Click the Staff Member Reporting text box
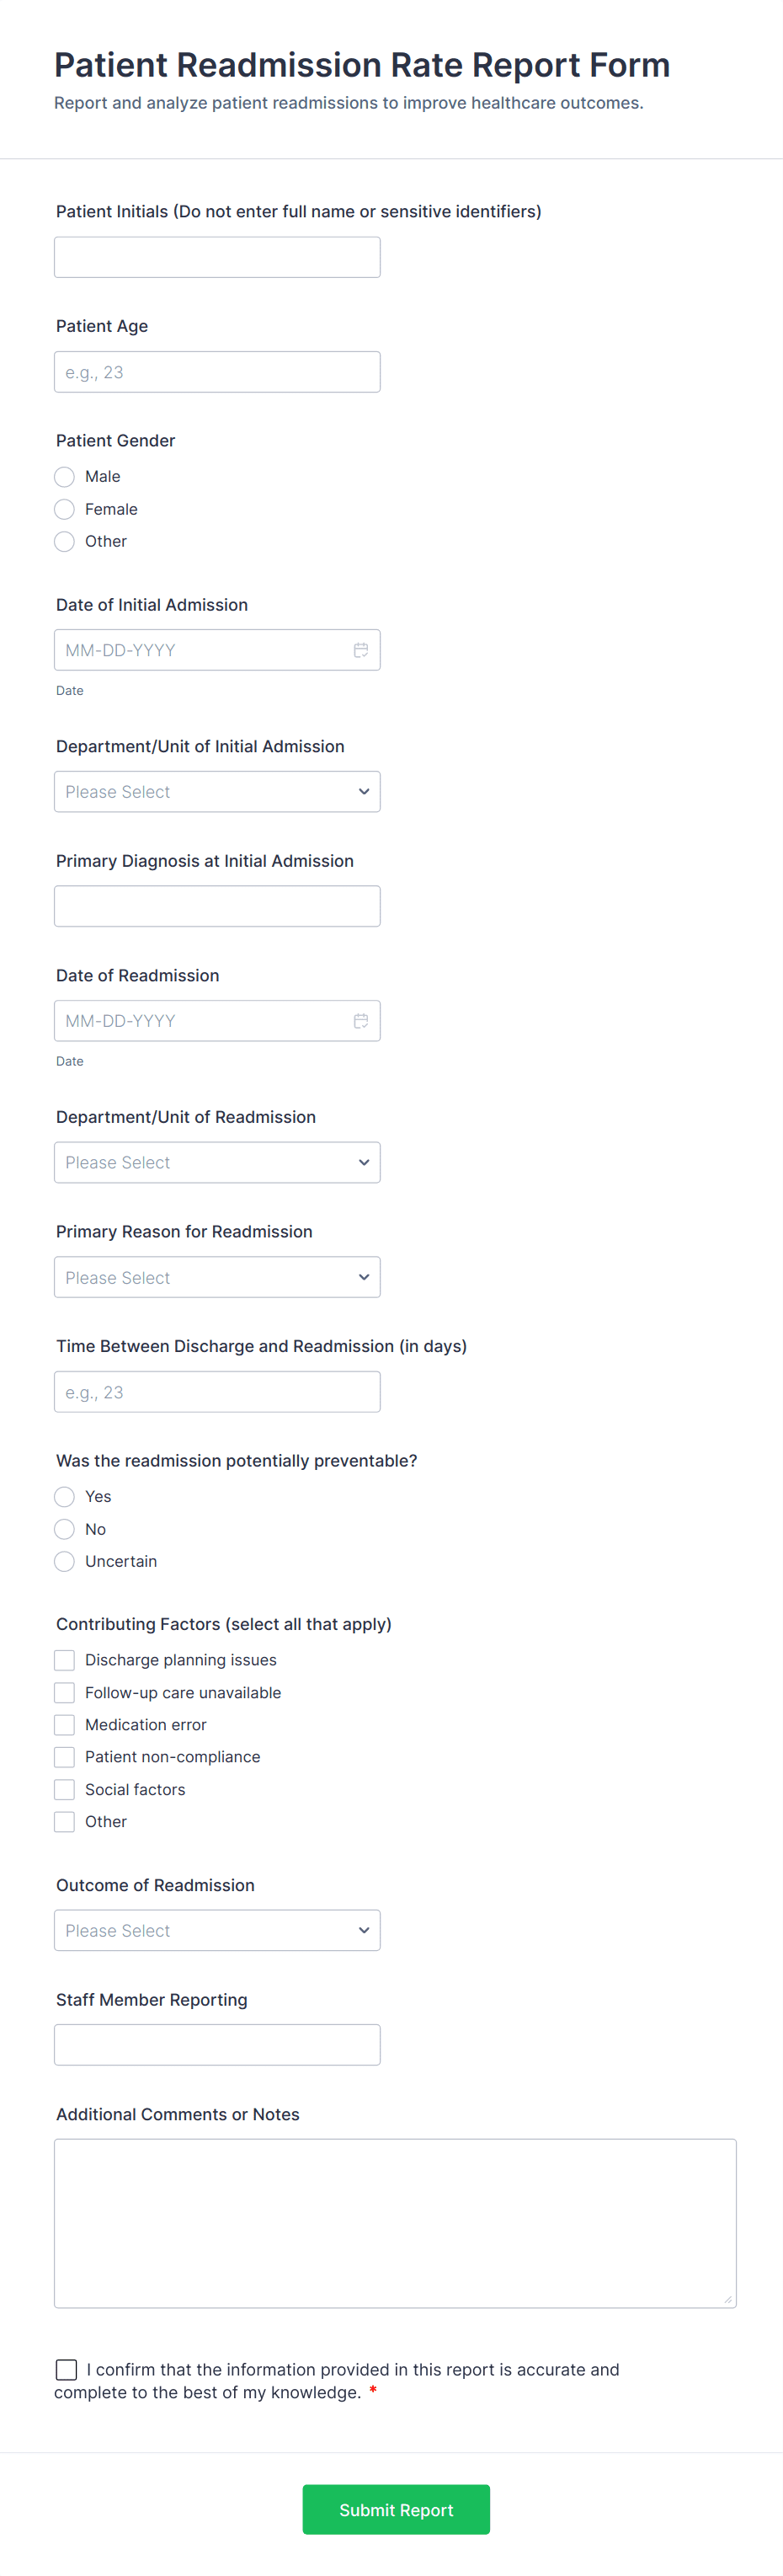The image size is (783, 2576). tap(217, 2045)
